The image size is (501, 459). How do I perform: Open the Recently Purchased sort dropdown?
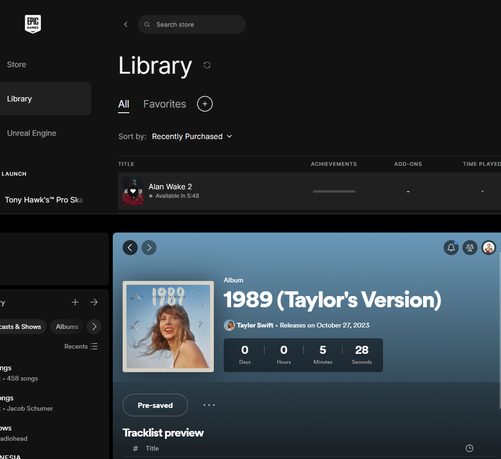(x=192, y=136)
